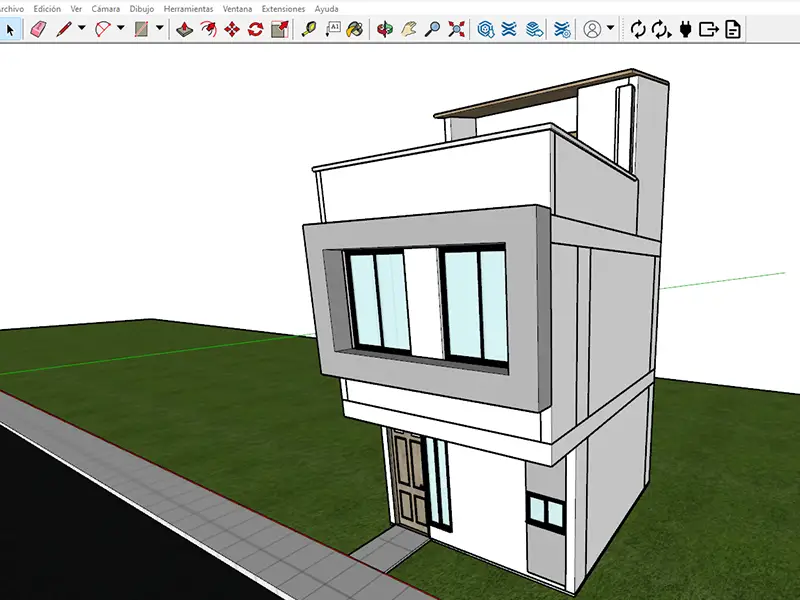Image resolution: width=800 pixels, height=600 pixels.
Task: Click the Zoom Extents tool
Action: (456, 29)
